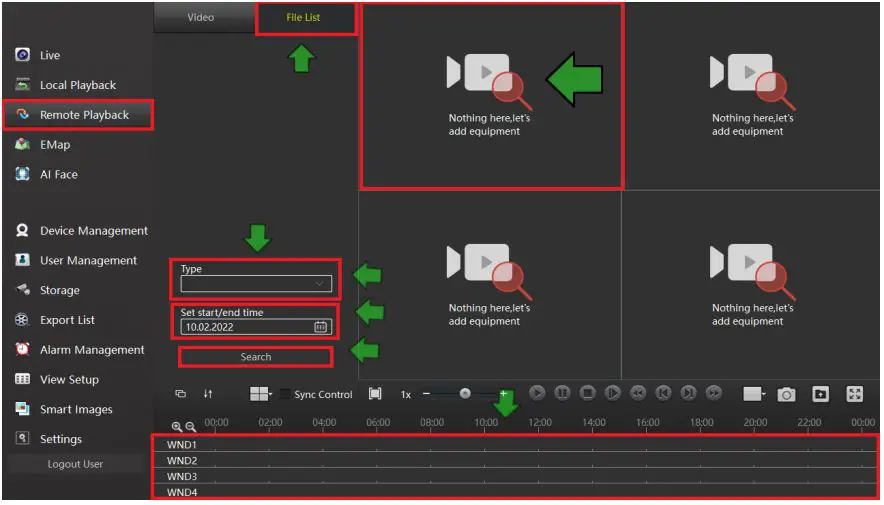Click the 1x speed label

pyautogui.click(x=405, y=395)
